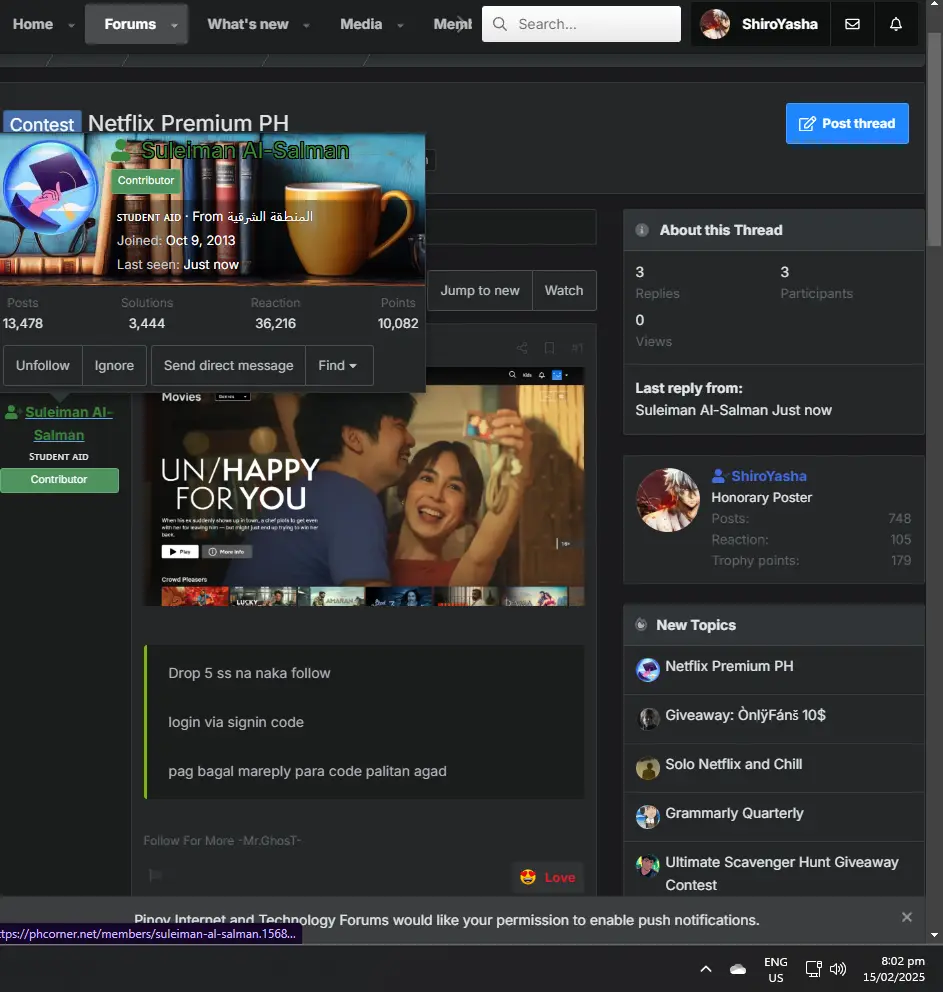This screenshot has height=992, width=943.
Task: Open the Members navigation tab
Action: 452,24
